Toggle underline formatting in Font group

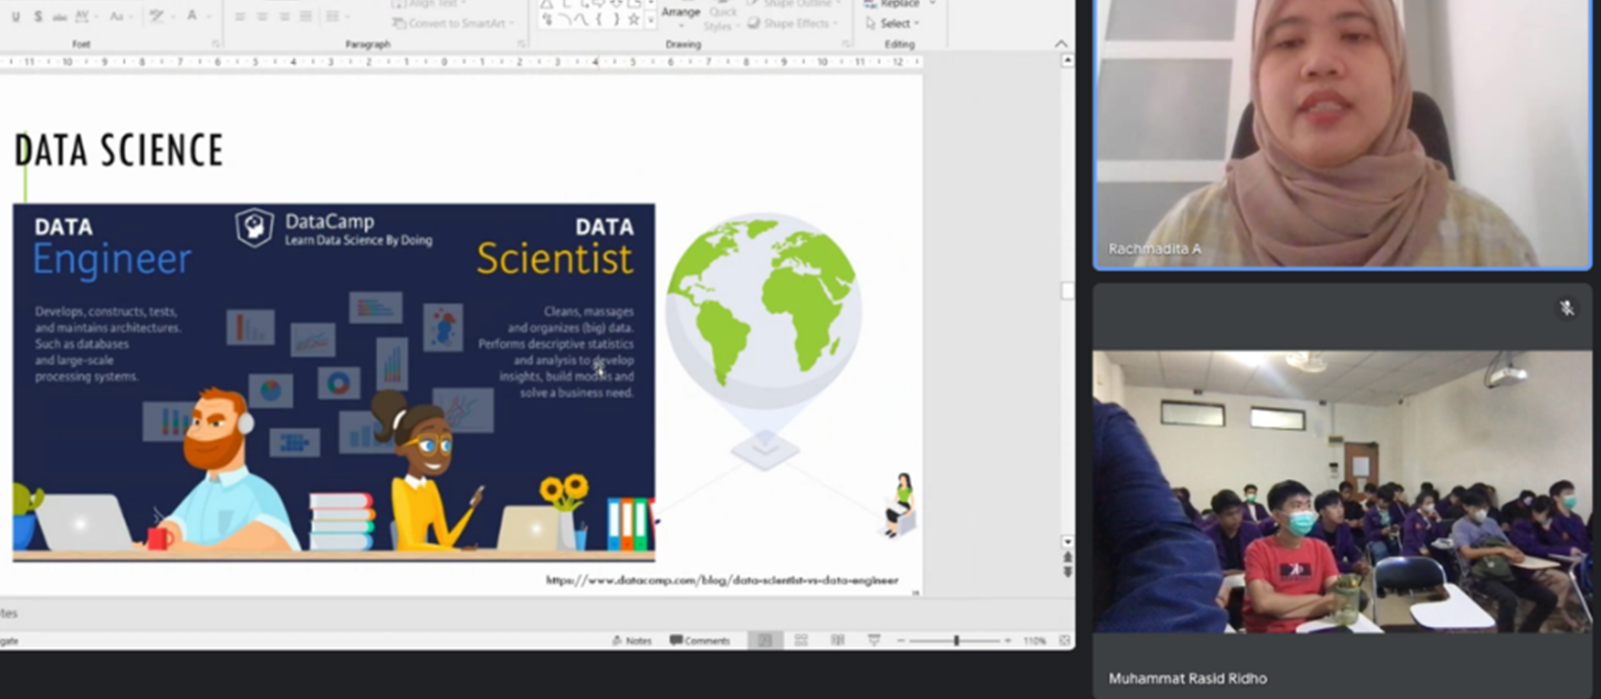[15, 17]
